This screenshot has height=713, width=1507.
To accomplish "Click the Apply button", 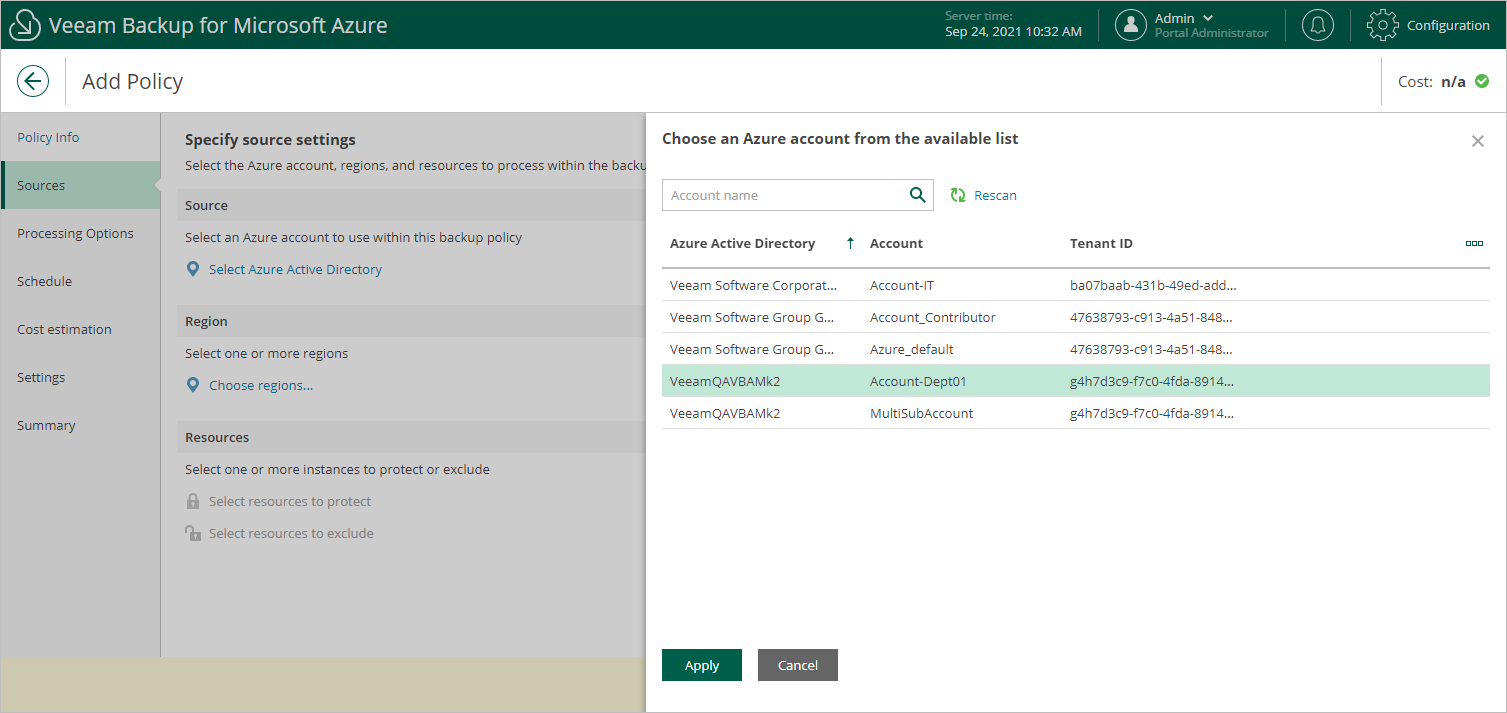I will [702, 665].
